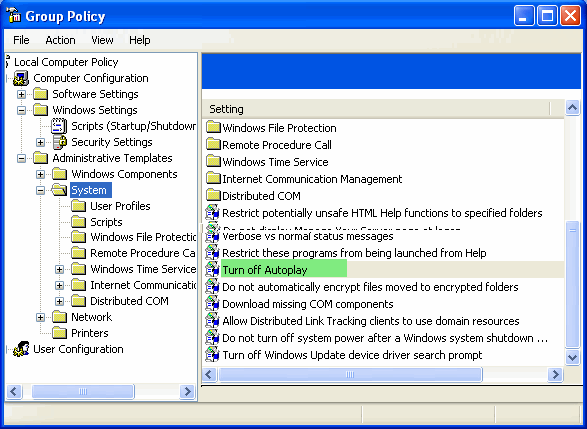Viewport: 587px width, 429px height.
Task: Click right pane scroll down arrow
Action: (x=572, y=357)
